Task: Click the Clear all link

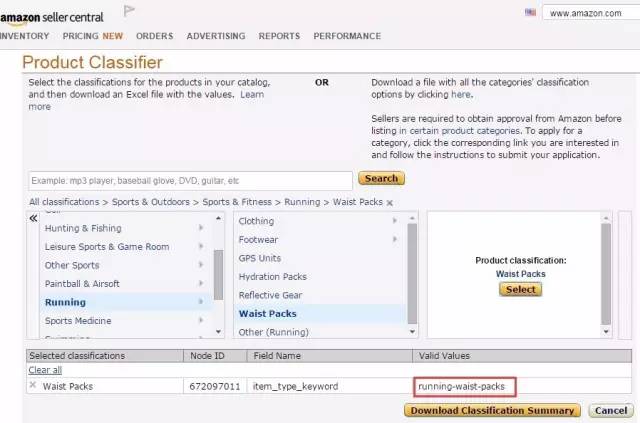Action: pos(44,370)
